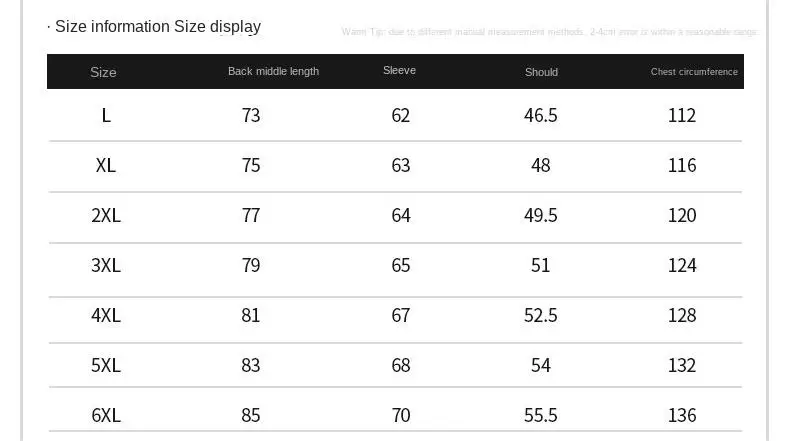
Task: Select the 3XL size row label
Action: tap(106, 265)
